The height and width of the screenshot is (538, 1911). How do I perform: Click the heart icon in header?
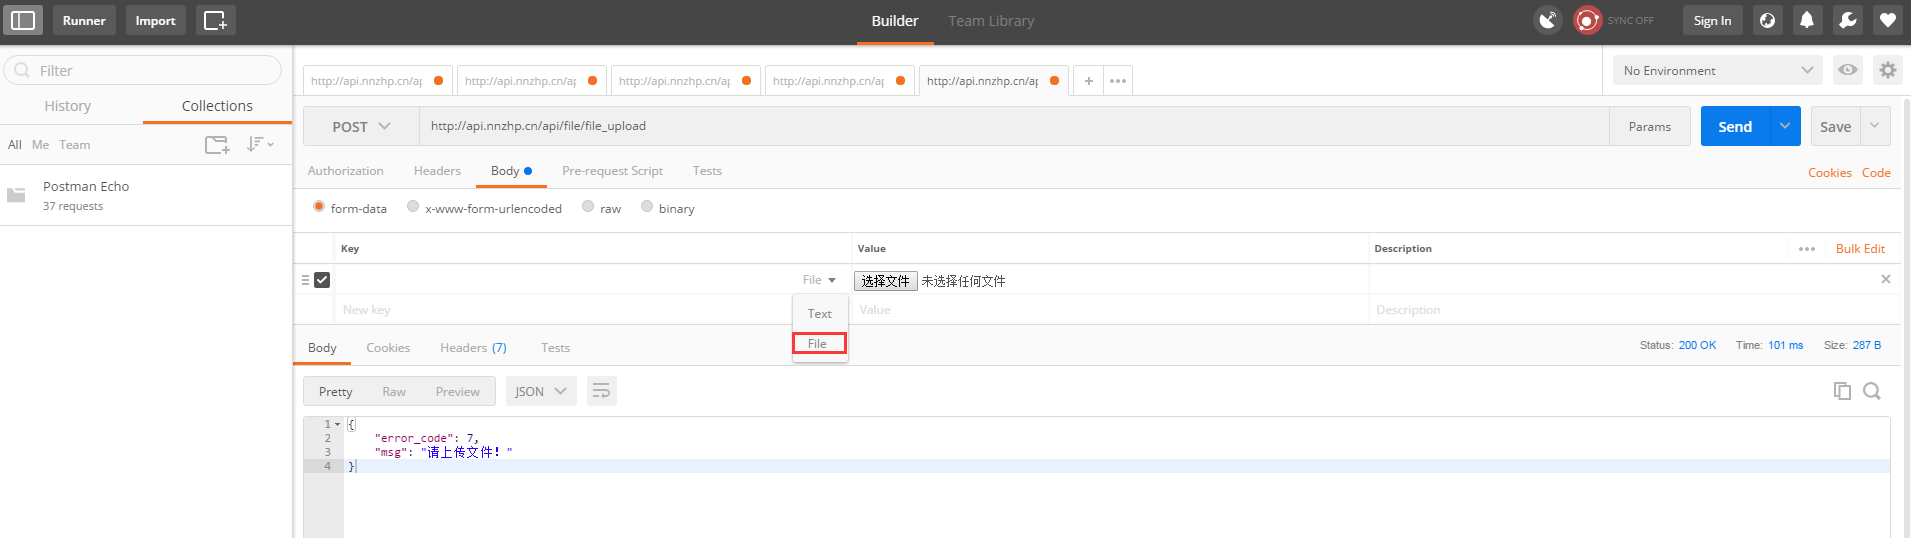coord(1887,20)
